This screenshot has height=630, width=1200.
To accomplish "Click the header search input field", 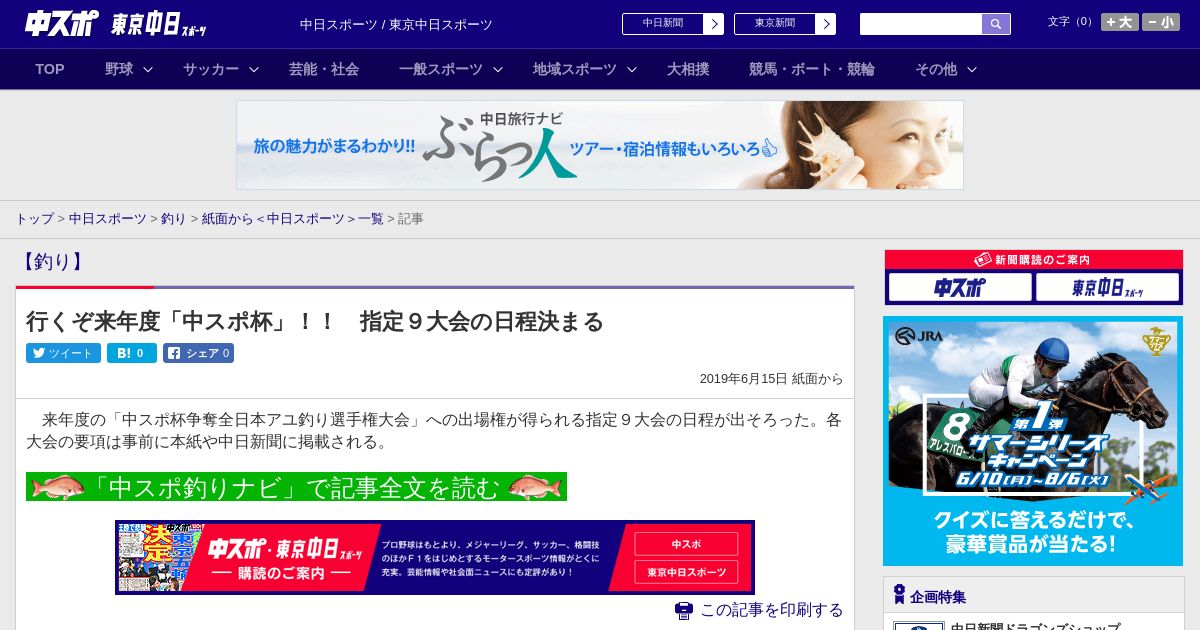I will [x=921, y=24].
